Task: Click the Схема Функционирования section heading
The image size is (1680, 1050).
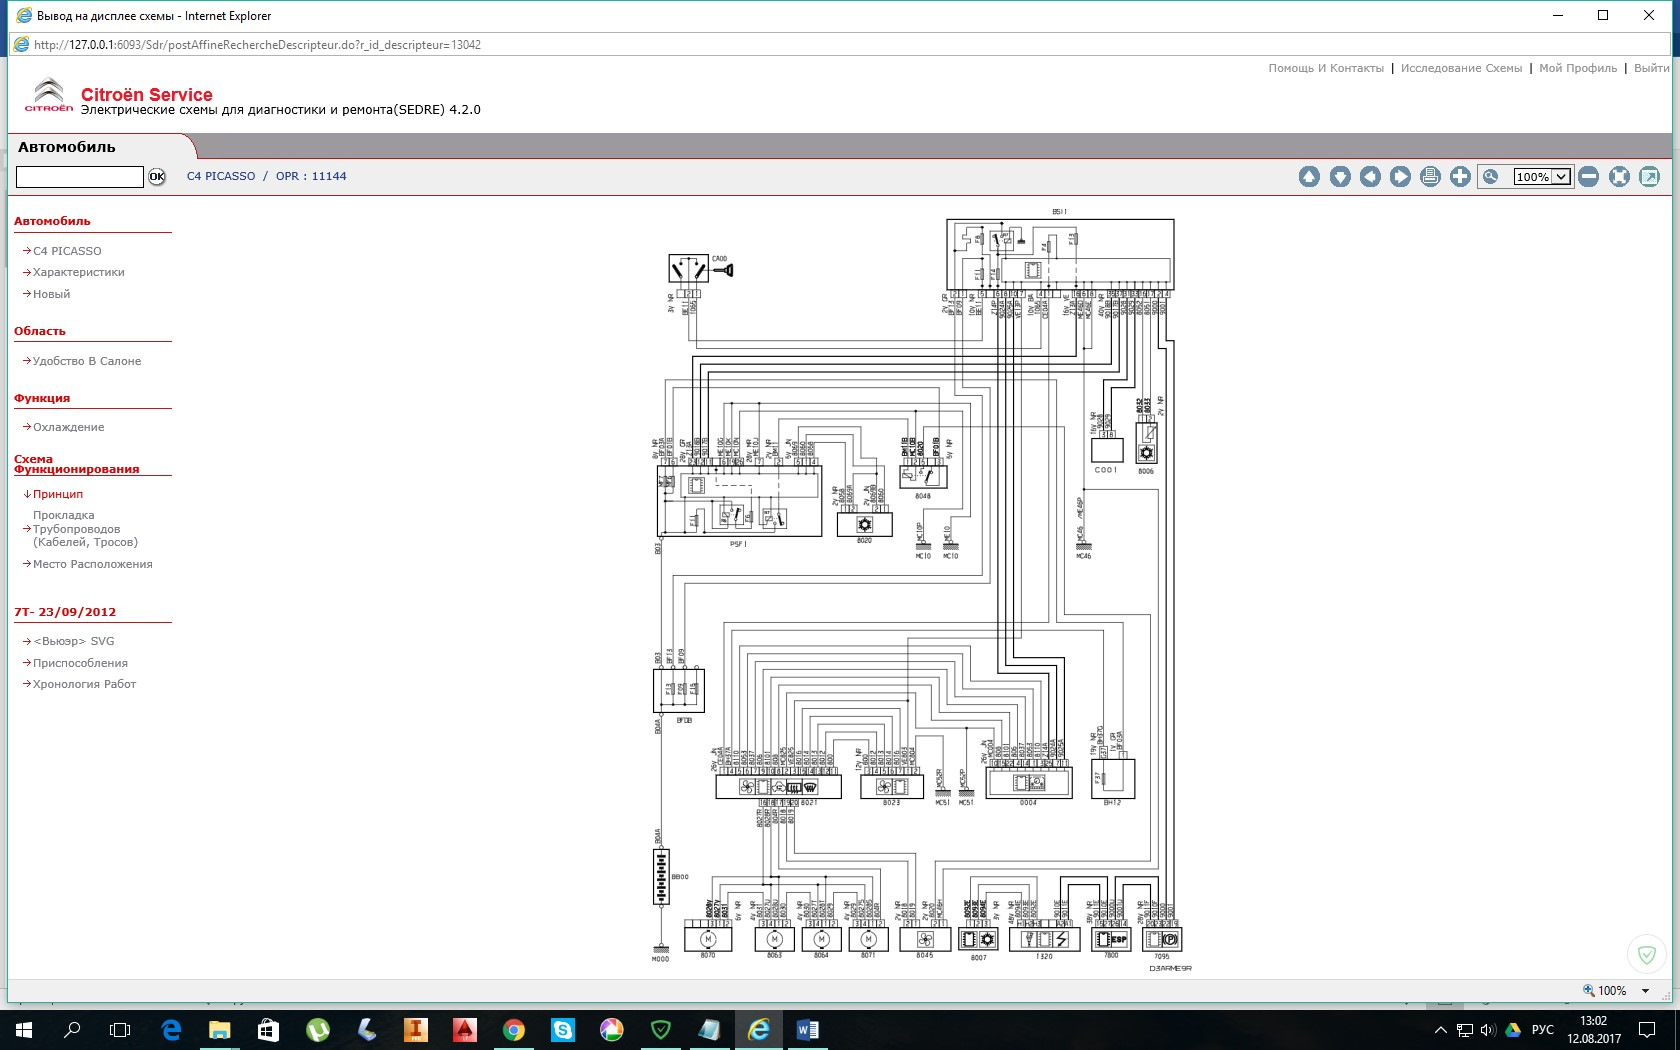Action: point(77,464)
